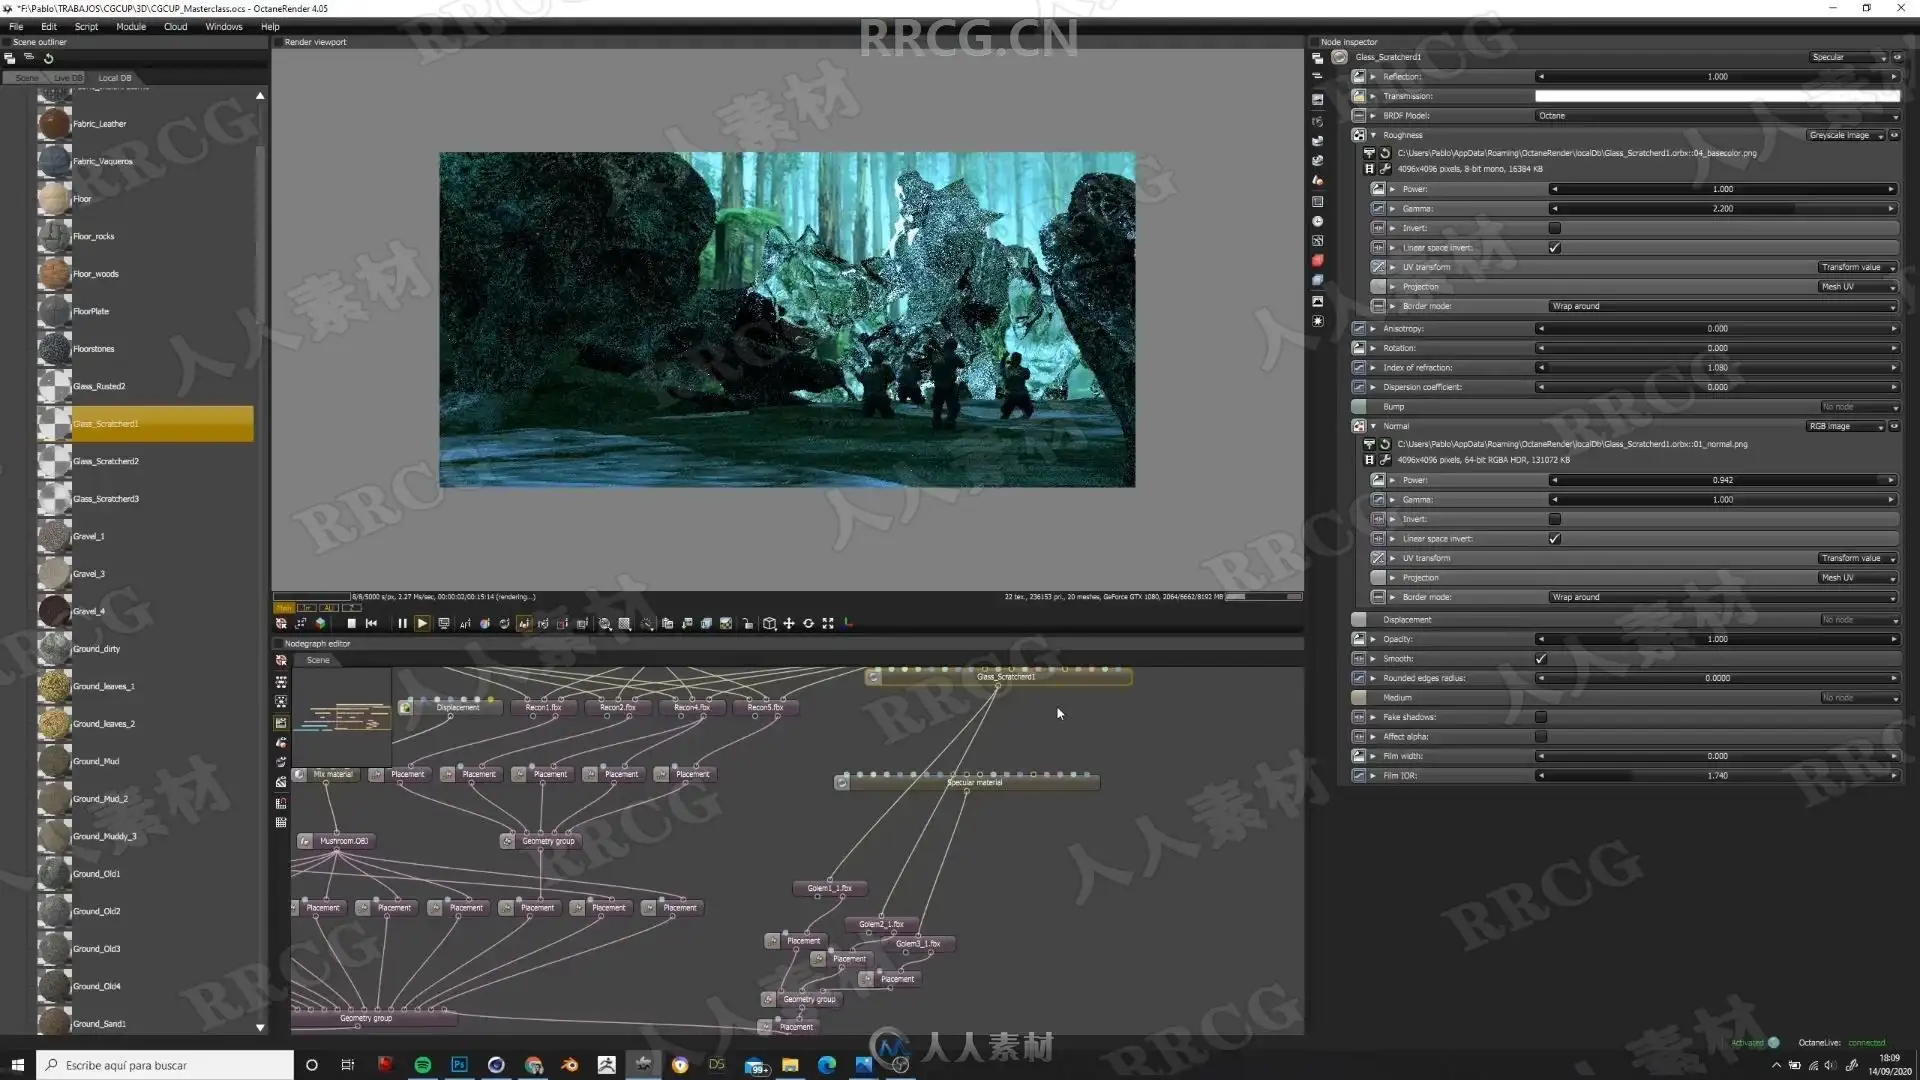This screenshot has width=1920, height=1080.
Task: Open Spotify from the taskbar
Action: (422, 1065)
